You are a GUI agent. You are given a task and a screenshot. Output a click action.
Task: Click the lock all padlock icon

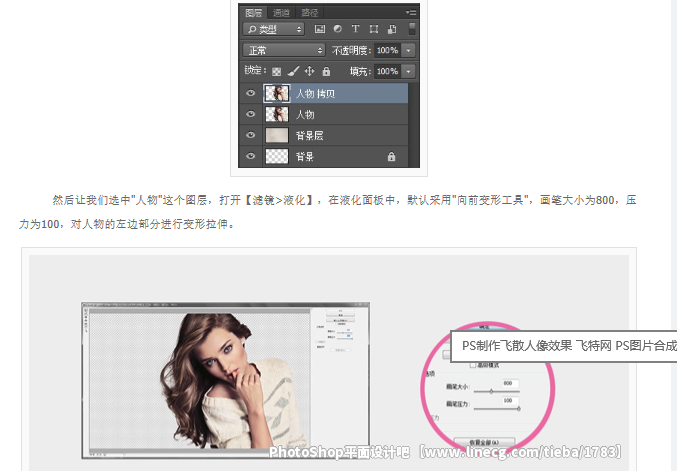pyautogui.click(x=325, y=72)
